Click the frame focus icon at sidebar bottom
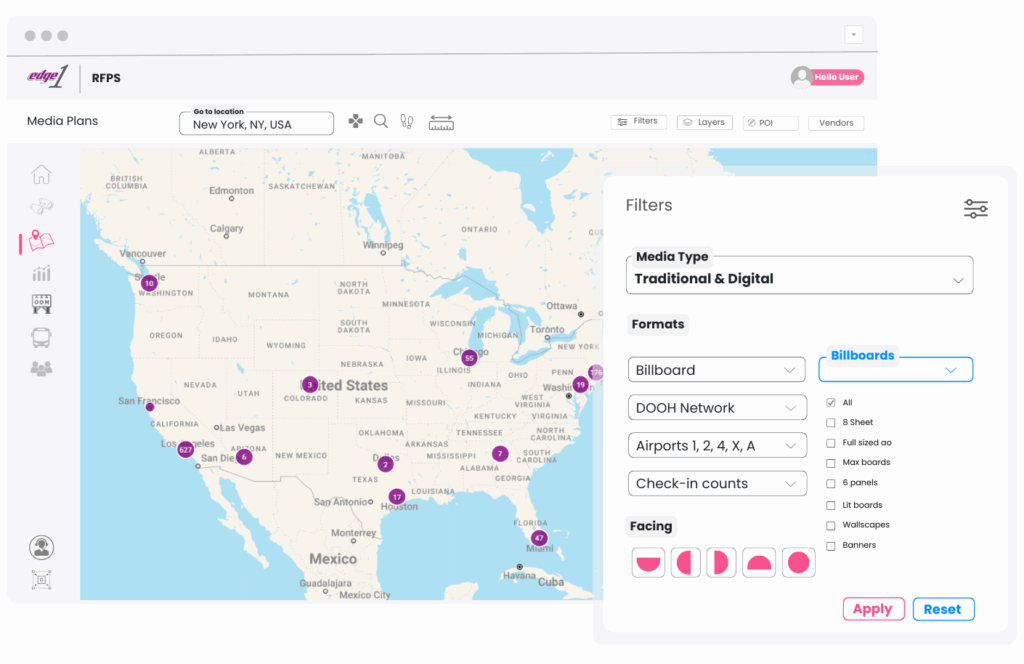This screenshot has height=664, width=1024. point(41,580)
